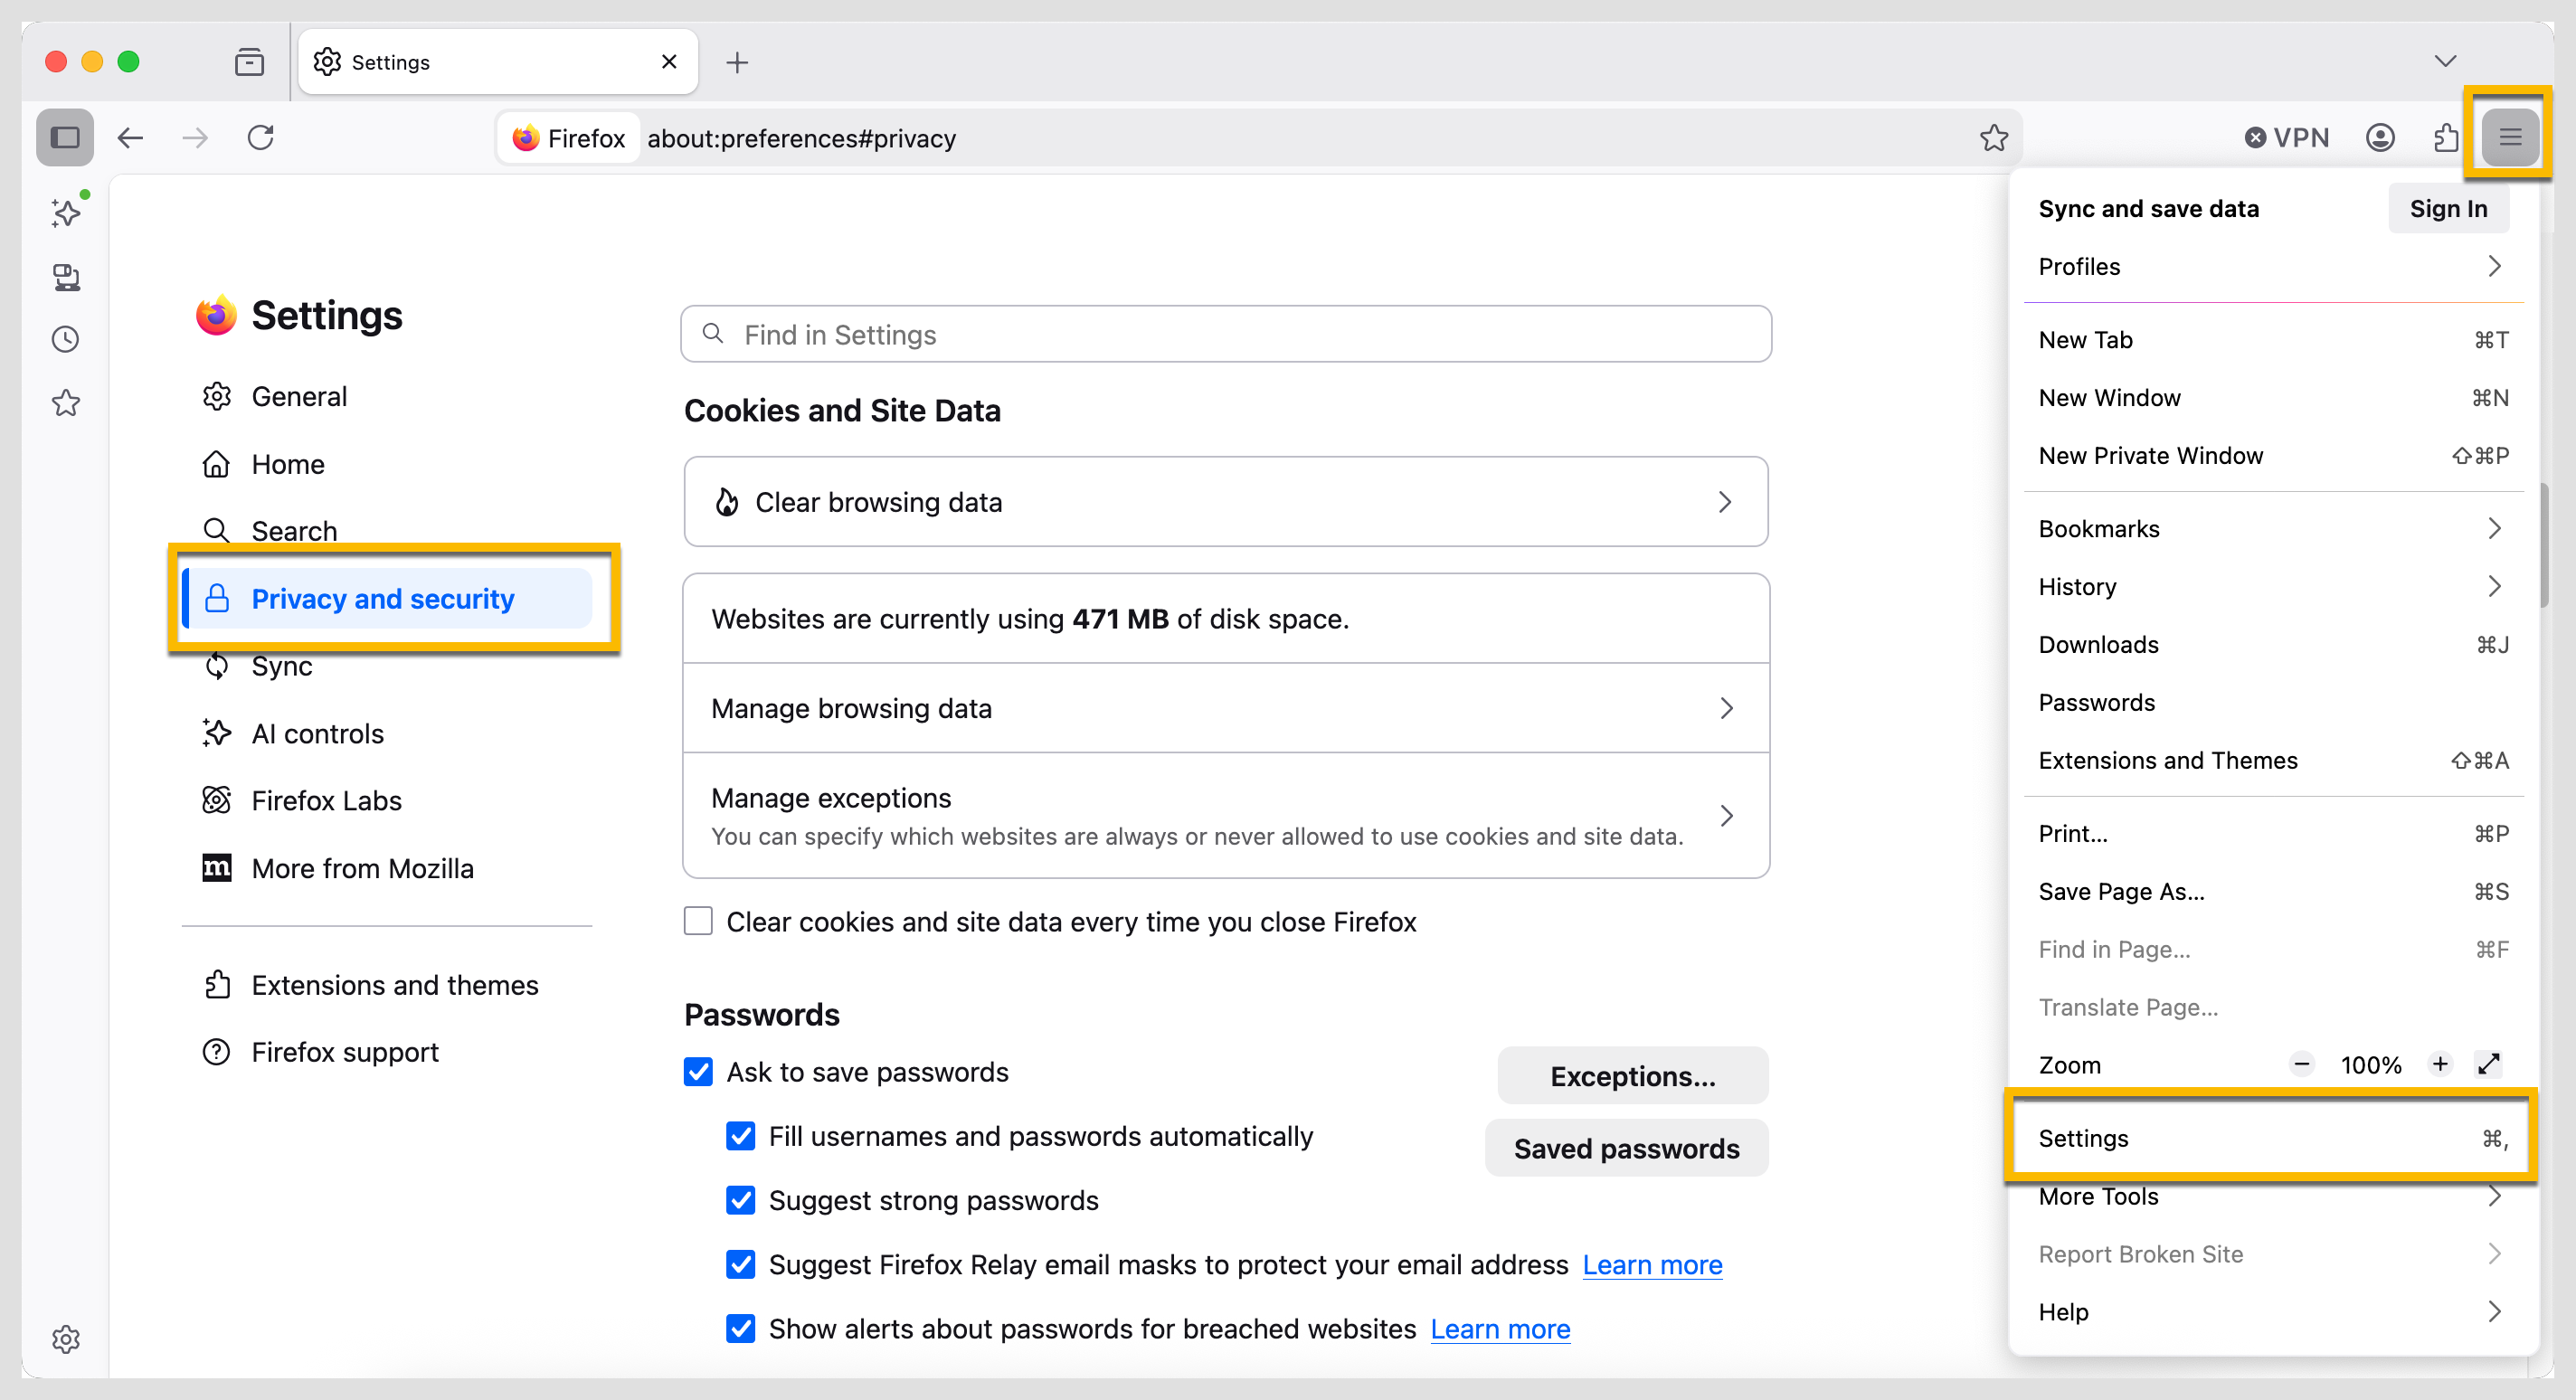Click the search magnifier in Find in Settings
Viewport: 2576px width, 1400px height.
713,334
